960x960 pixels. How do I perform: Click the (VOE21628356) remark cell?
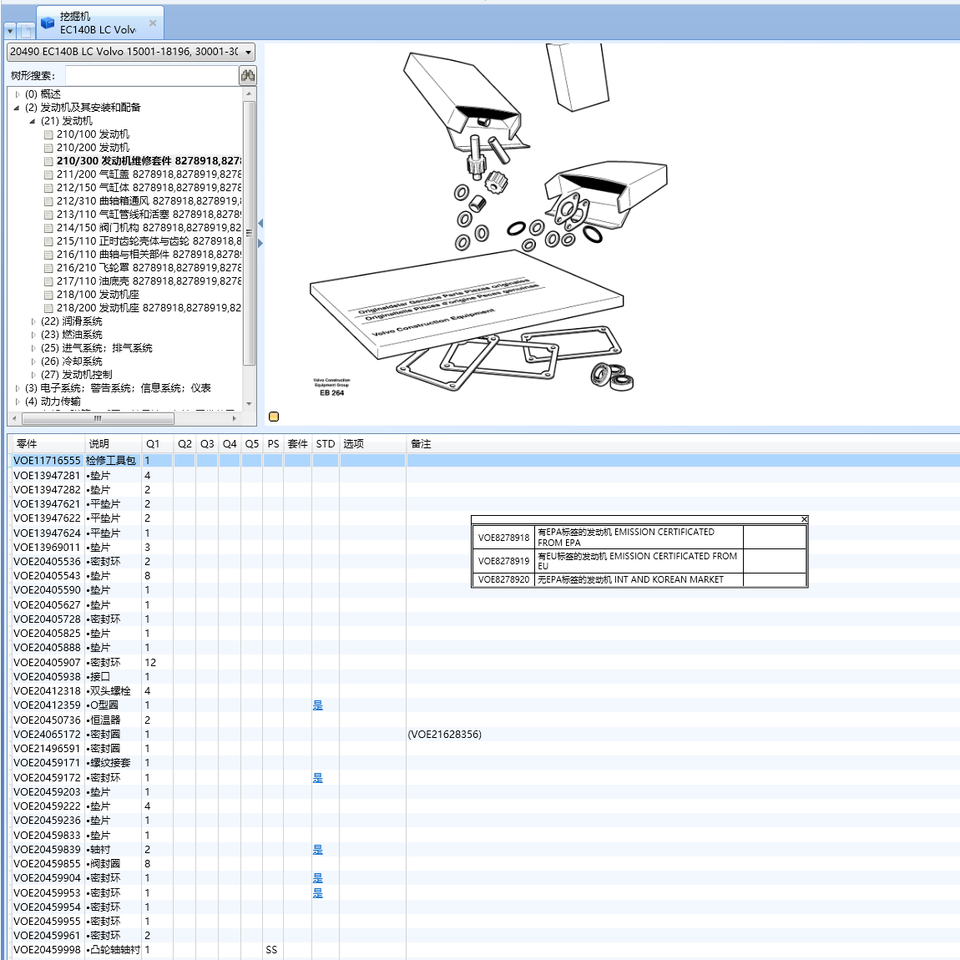(444, 735)
